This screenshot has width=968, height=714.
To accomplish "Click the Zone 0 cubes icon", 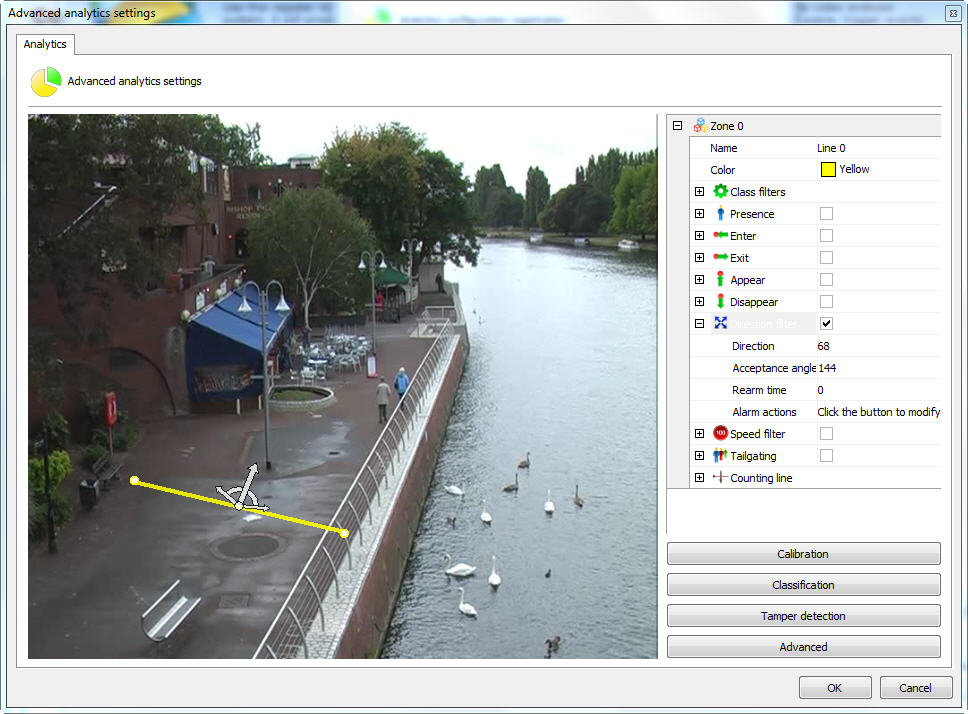I will click(700, 125).
